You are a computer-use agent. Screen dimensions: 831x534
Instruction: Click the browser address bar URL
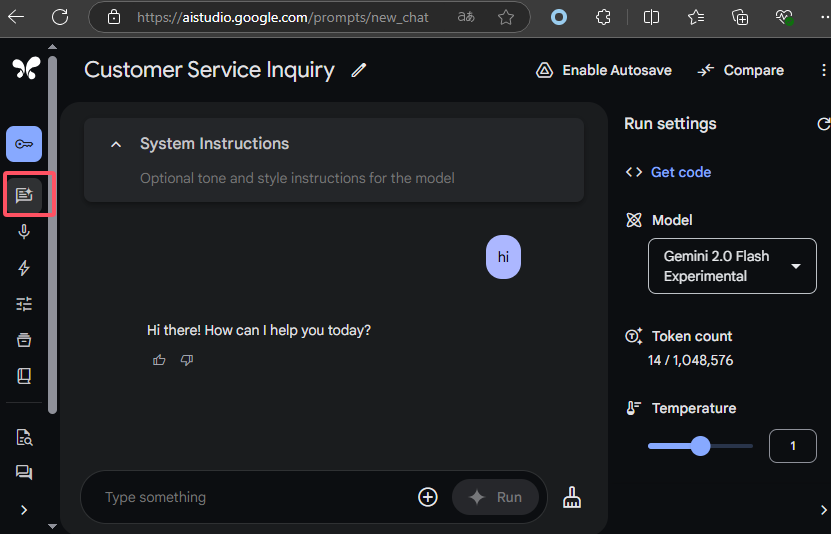tap(282, 17)
